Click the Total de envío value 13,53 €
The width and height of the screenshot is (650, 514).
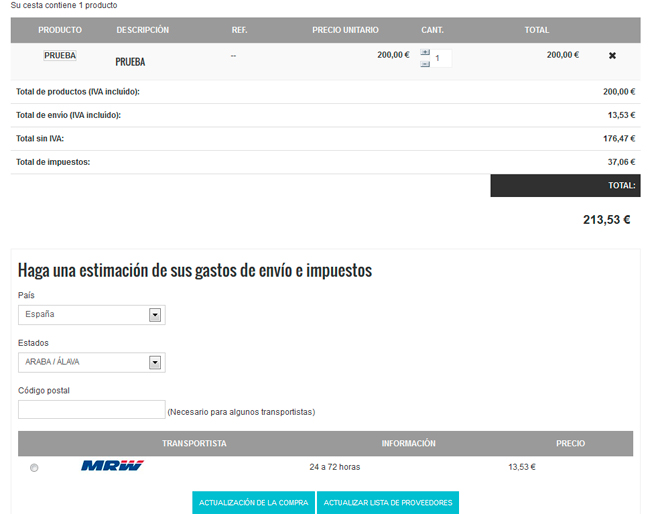click(x=621, y=115)
